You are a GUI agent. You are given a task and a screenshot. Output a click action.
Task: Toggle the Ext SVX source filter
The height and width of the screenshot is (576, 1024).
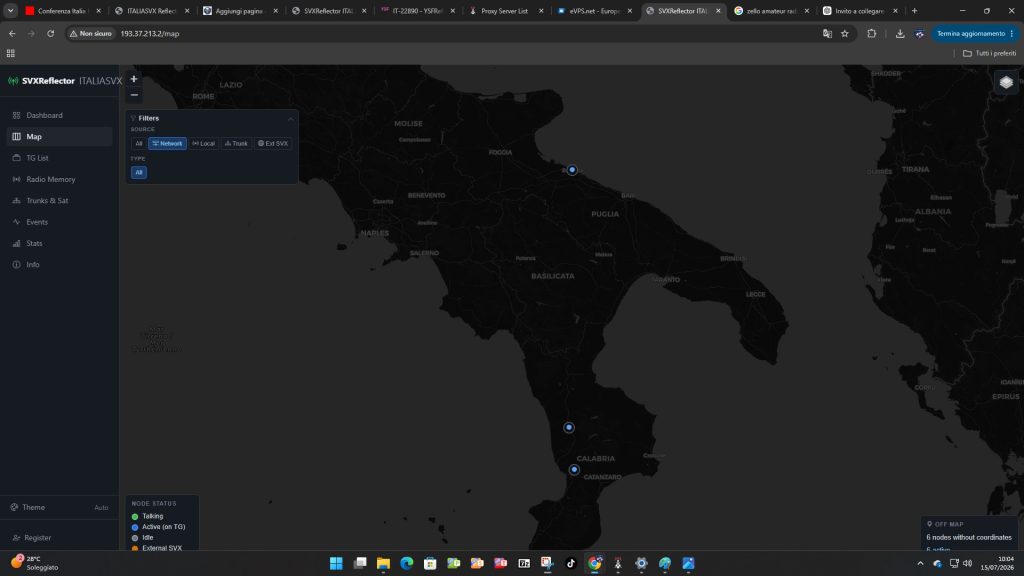[x=273, y=144]
